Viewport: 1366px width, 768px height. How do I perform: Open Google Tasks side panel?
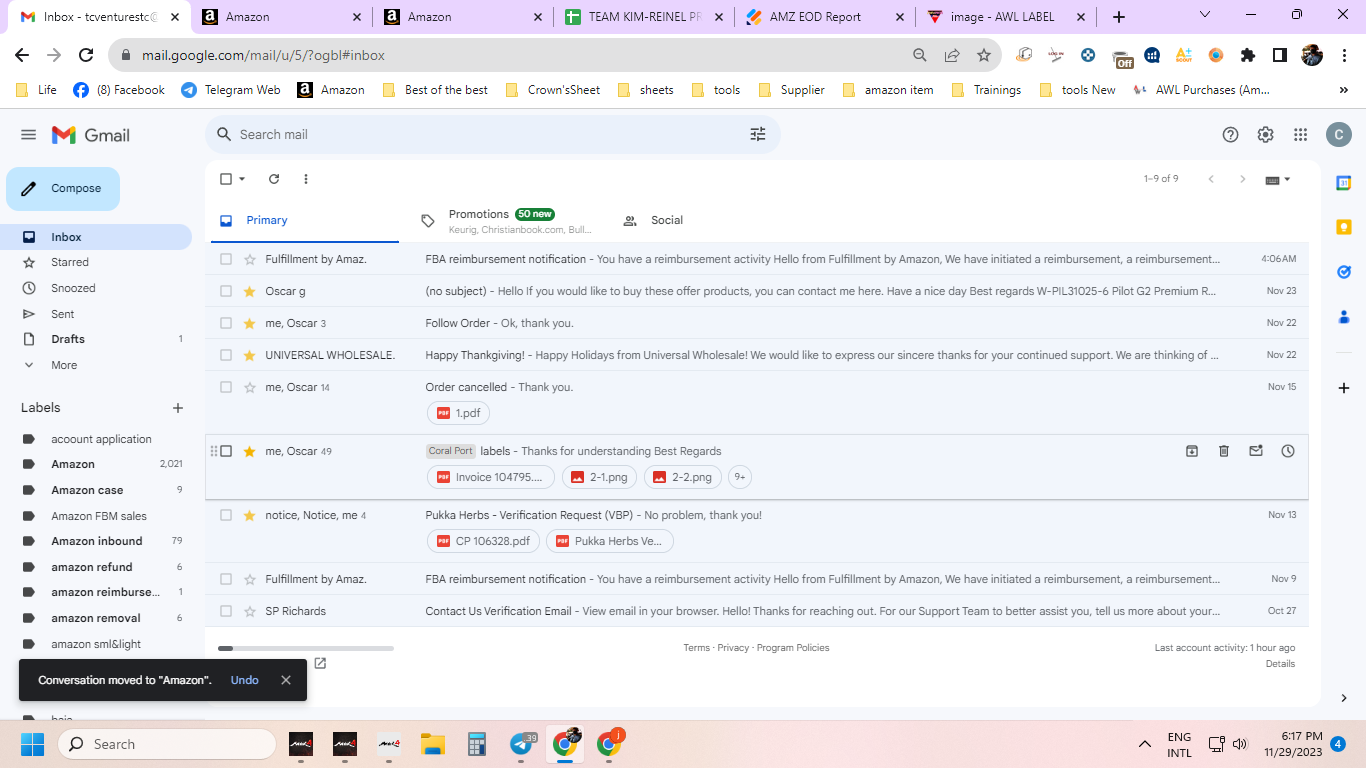pyautogui.click(x=1344, y=271)
